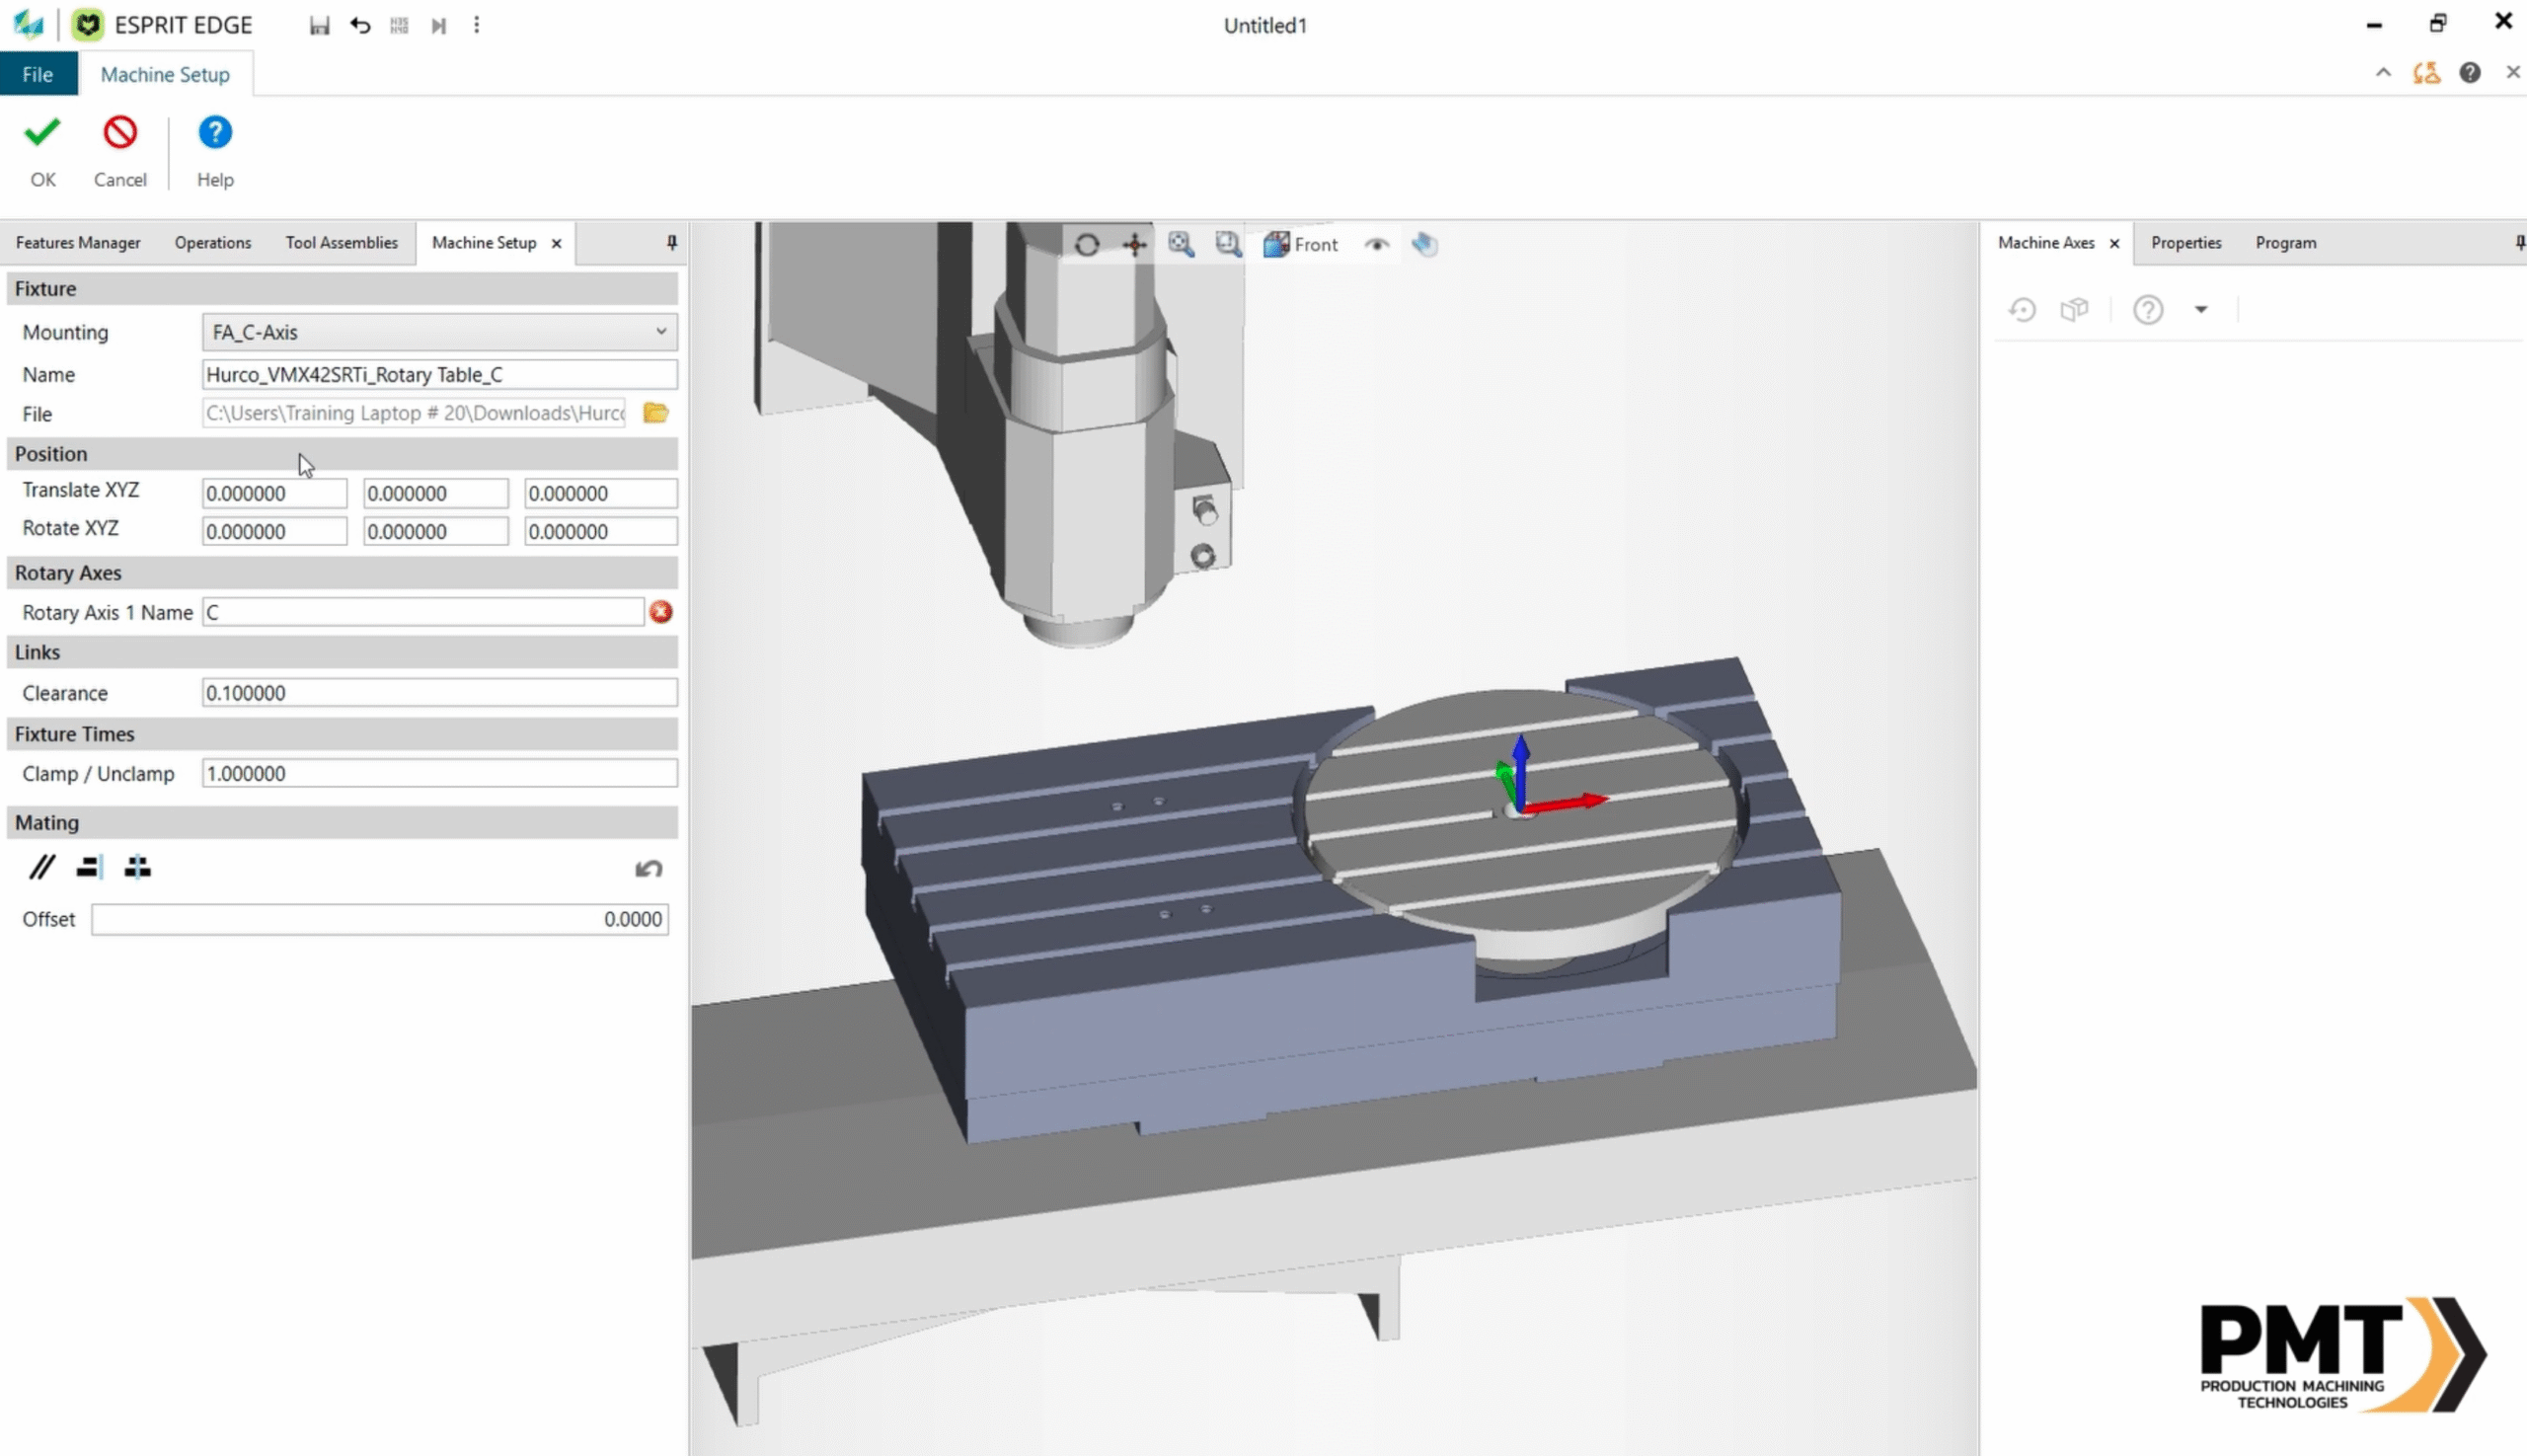Remove Rotary Axis 1 with red X
Viewport: 2527px width, 1456px height.
point(661,612)
